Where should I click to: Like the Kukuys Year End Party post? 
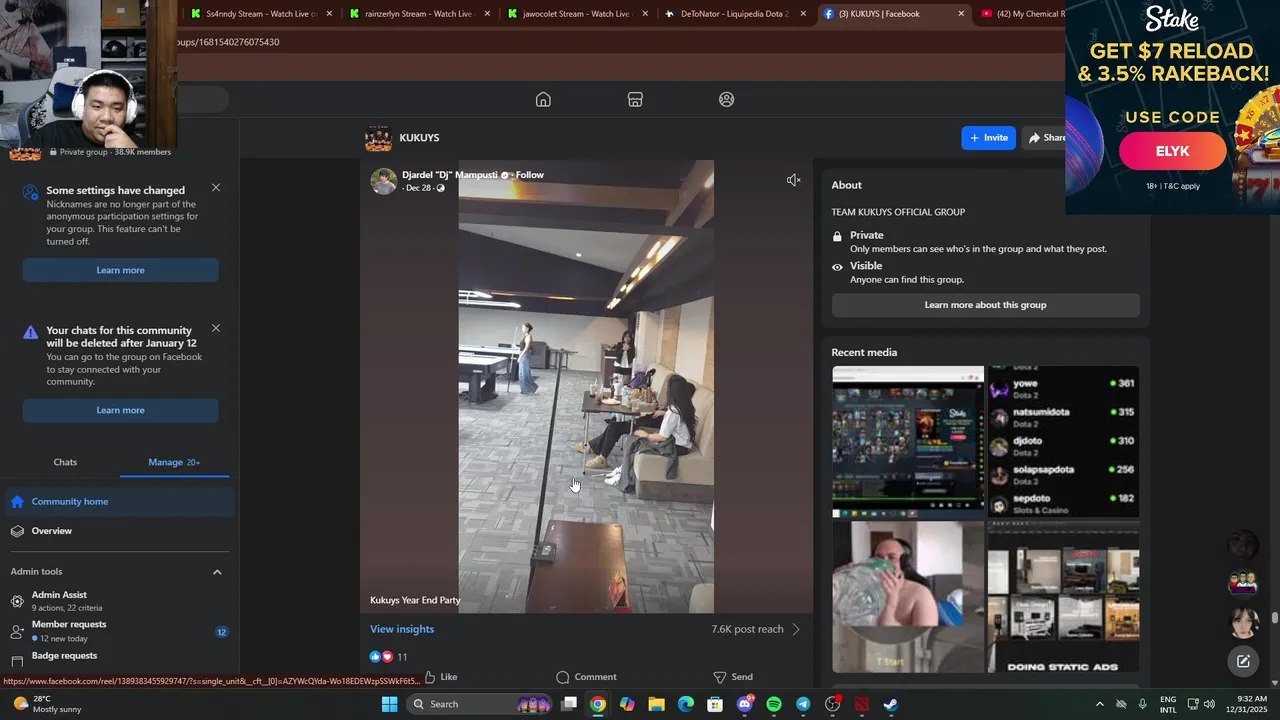pos(440,677)
